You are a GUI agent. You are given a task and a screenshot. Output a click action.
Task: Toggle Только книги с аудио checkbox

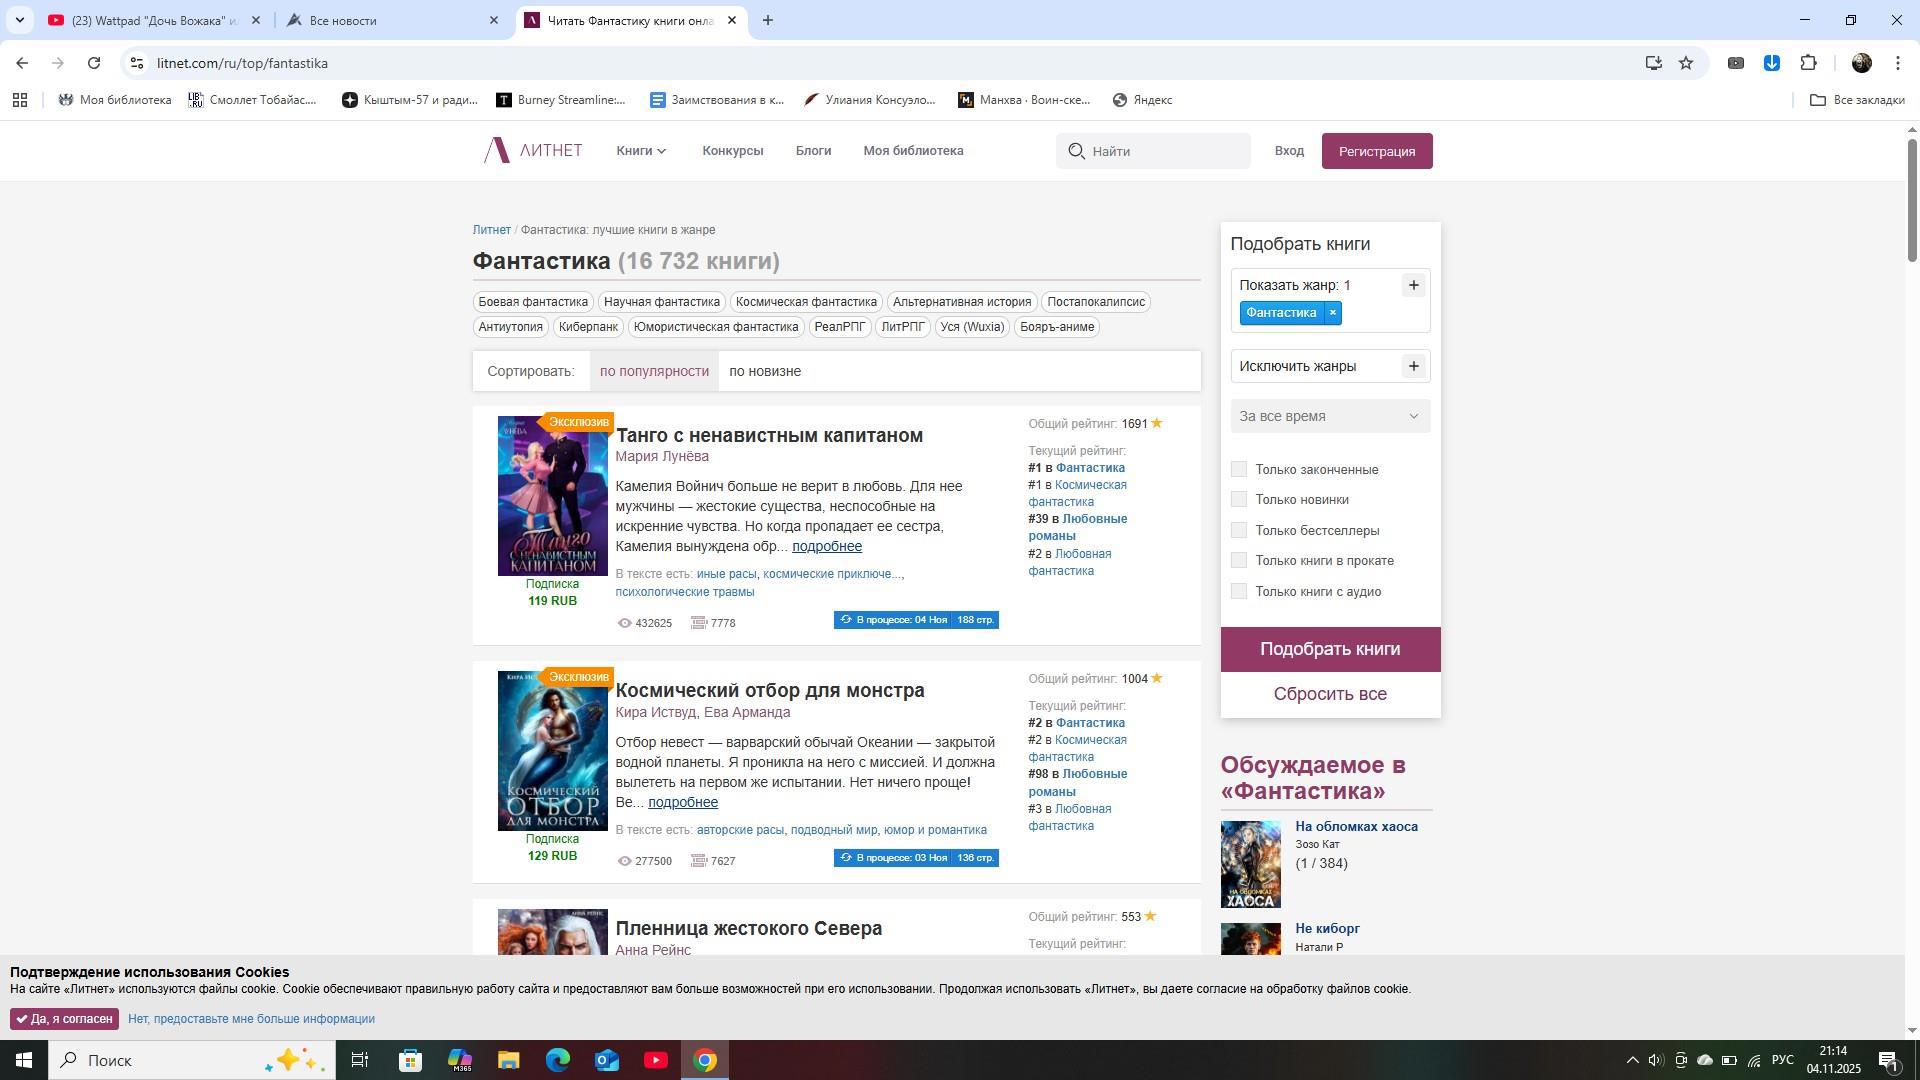click(1239, 591)
